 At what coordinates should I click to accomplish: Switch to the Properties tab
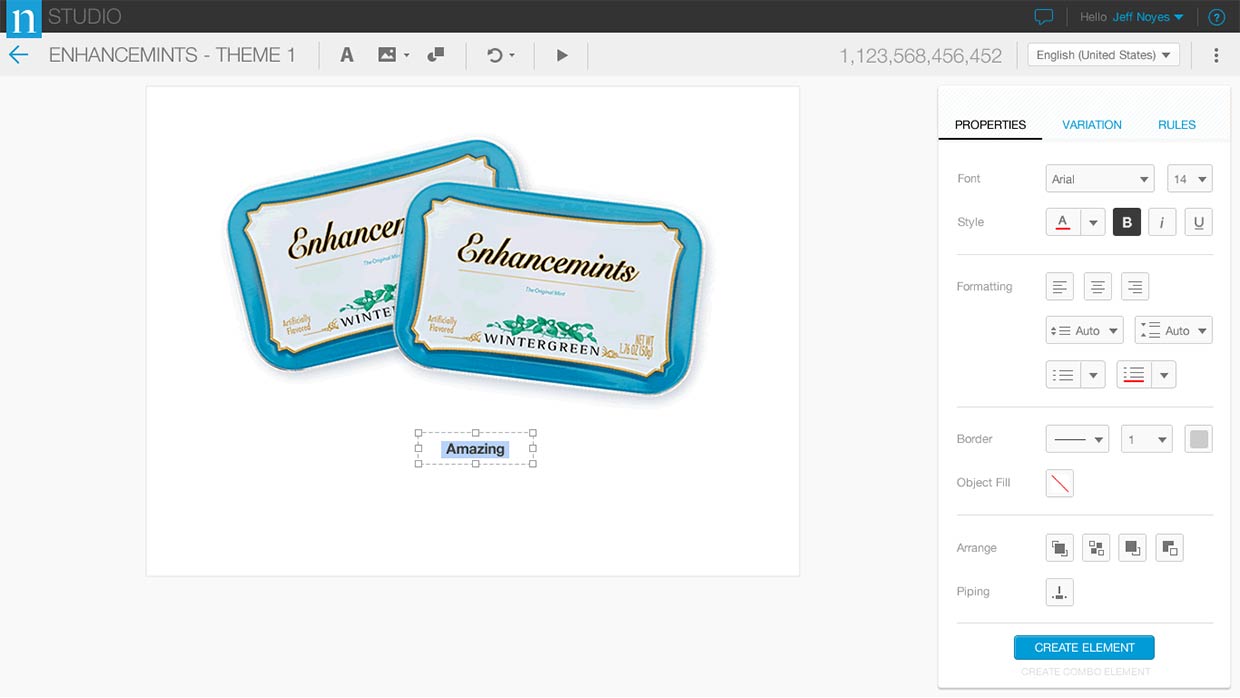[990, 125]
